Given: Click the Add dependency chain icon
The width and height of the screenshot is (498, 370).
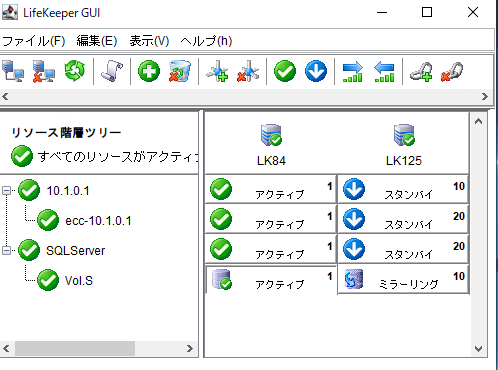Looking at the screenshot, I should 421,71.
